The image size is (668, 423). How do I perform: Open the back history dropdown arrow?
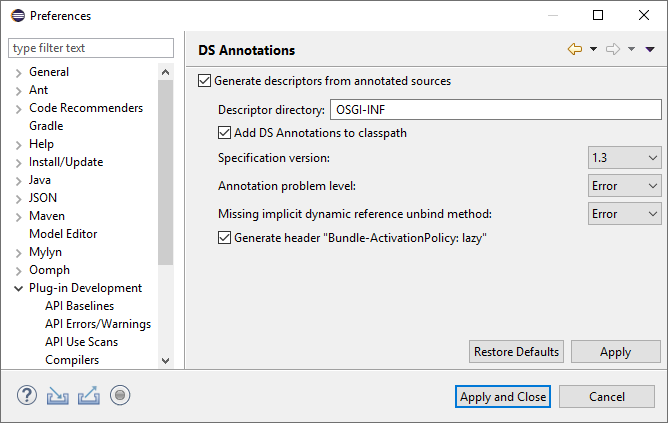(x=593, y=49)
